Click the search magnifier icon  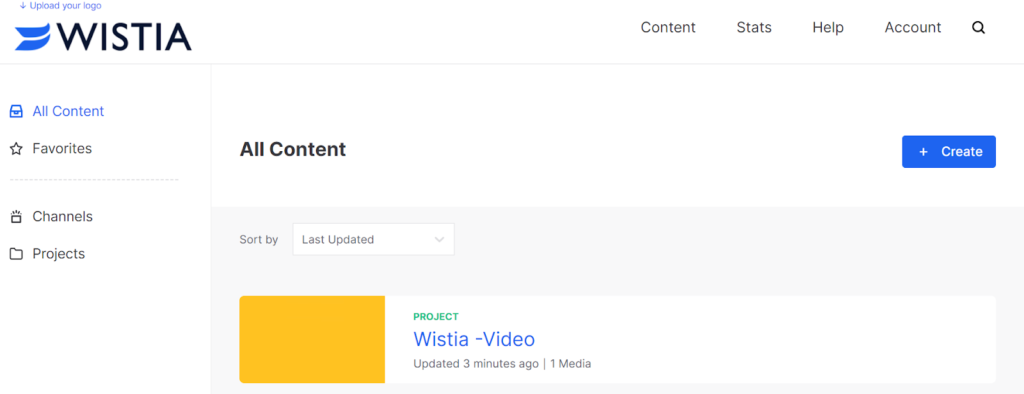(978, 27)
